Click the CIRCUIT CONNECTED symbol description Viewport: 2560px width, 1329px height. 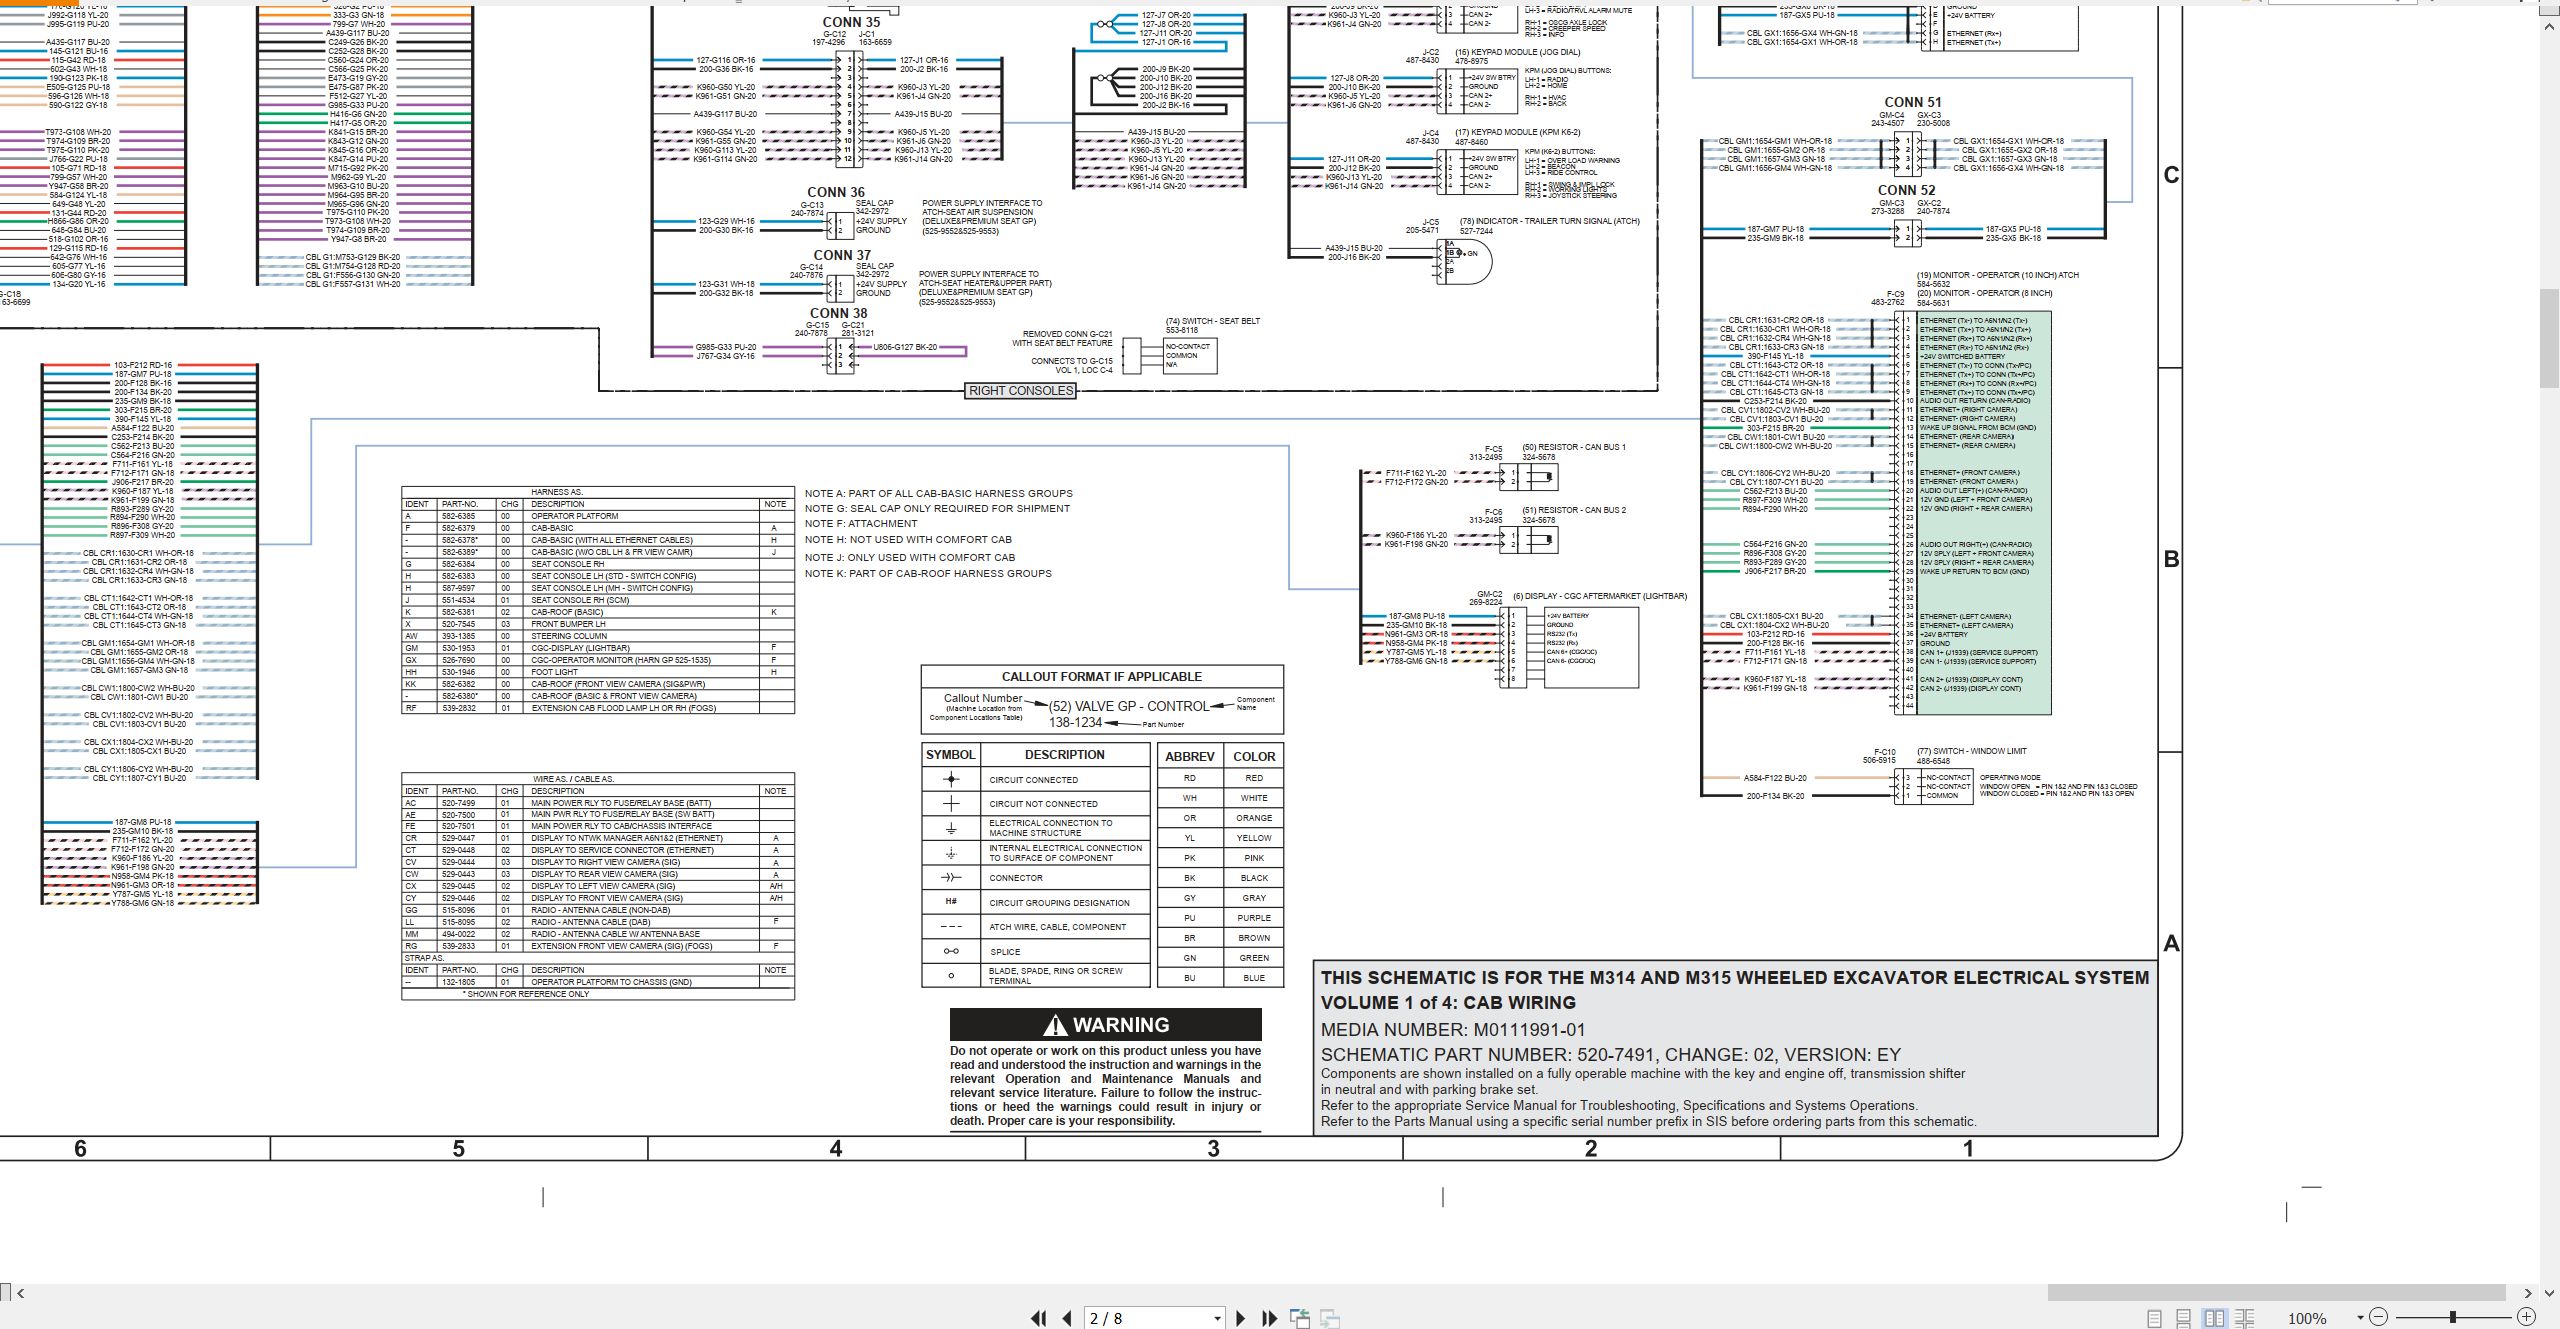[1034, 780]
